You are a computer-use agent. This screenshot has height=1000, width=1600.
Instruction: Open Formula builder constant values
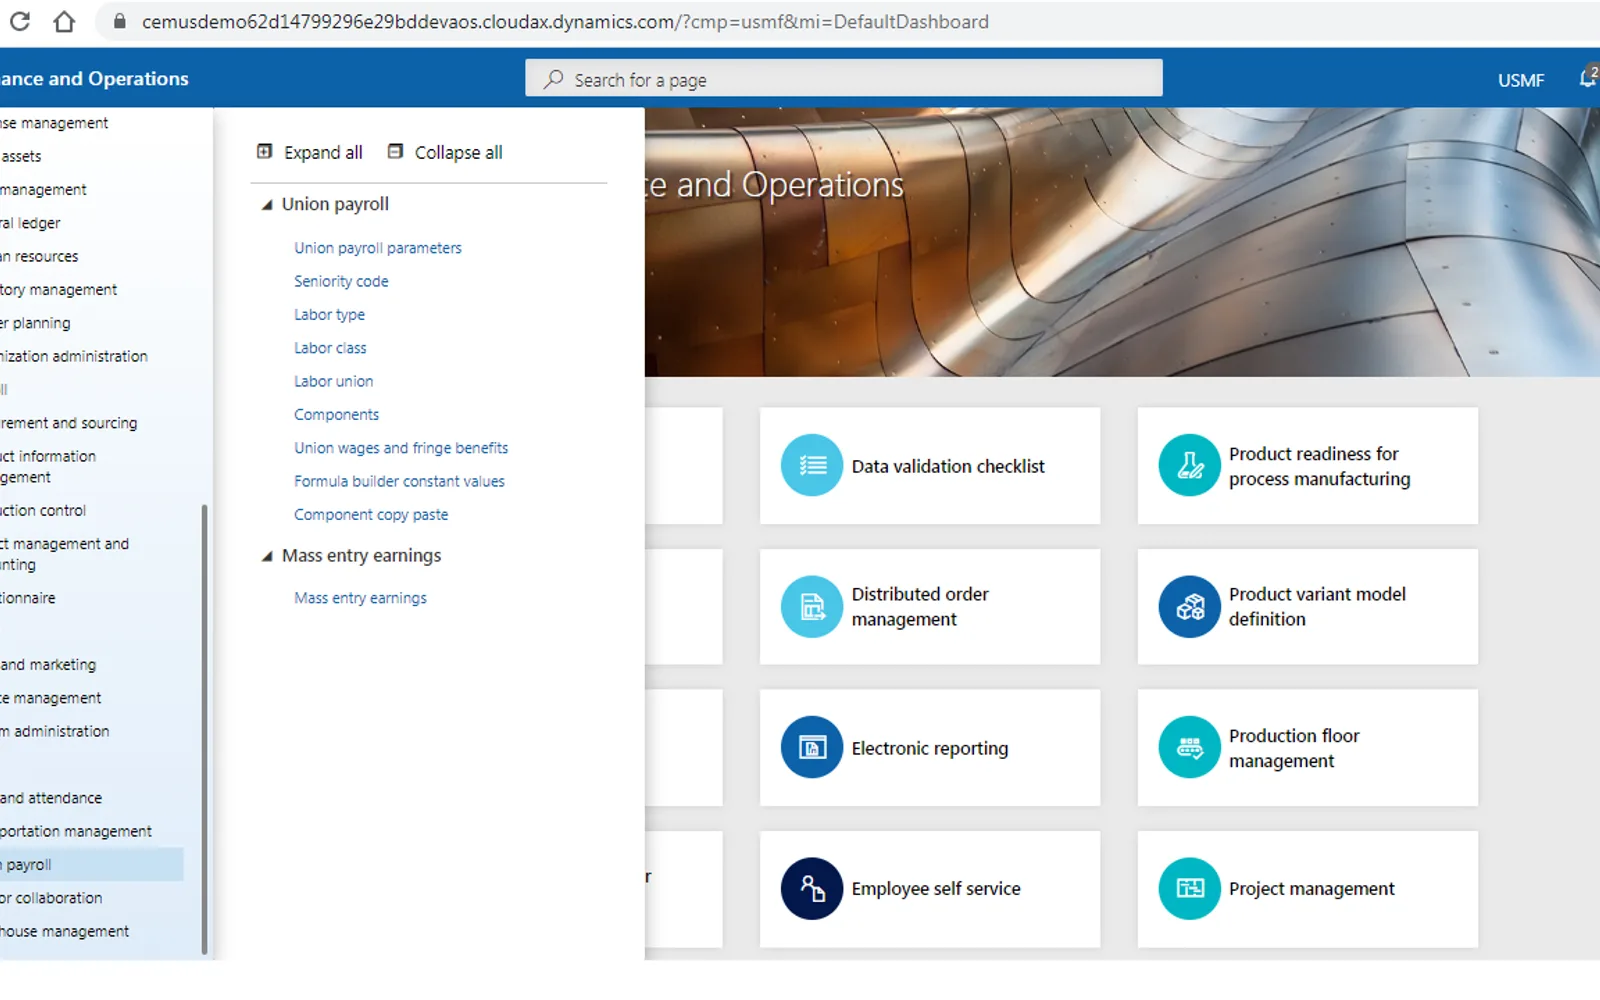(399, 481)
